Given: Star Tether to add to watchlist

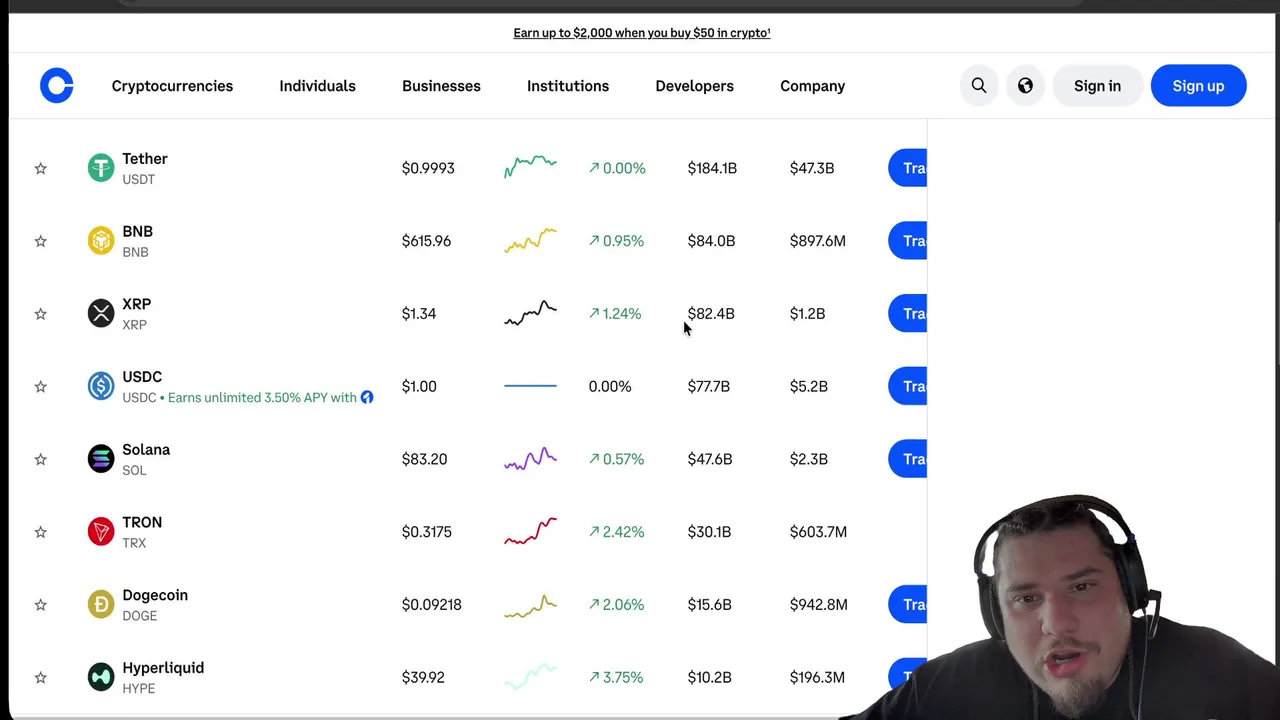Looking at the screenshot, I should coord(41,168).
